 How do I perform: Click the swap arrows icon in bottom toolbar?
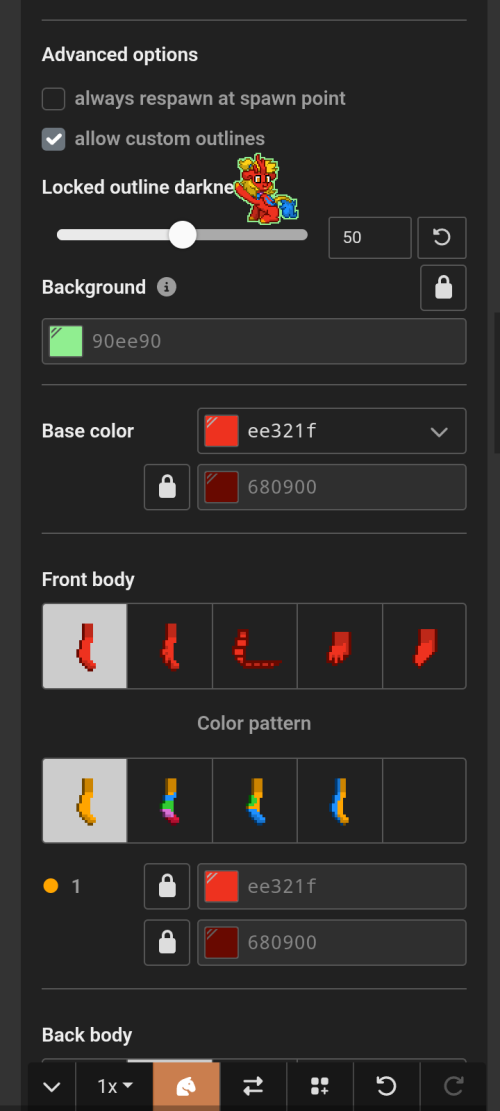point(253,1086)
